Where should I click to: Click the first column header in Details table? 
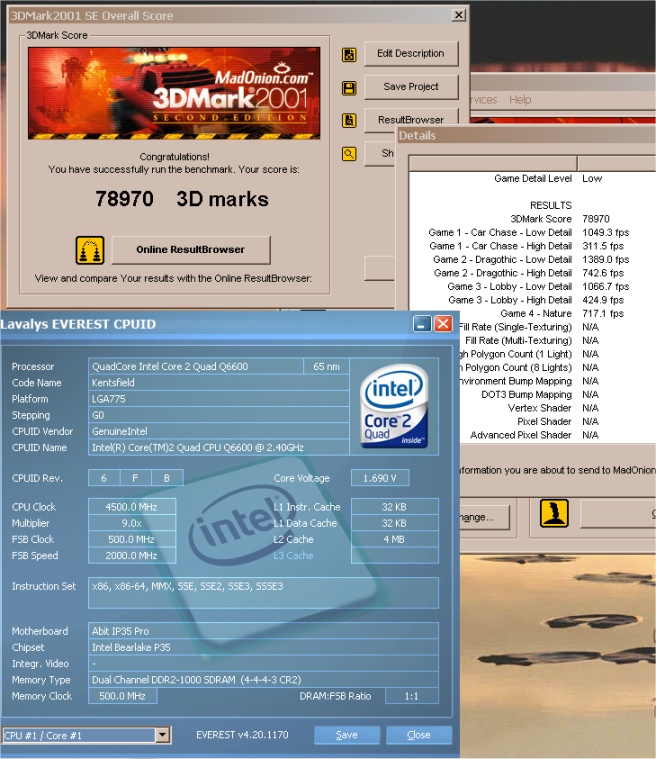(x=493, y=164)
